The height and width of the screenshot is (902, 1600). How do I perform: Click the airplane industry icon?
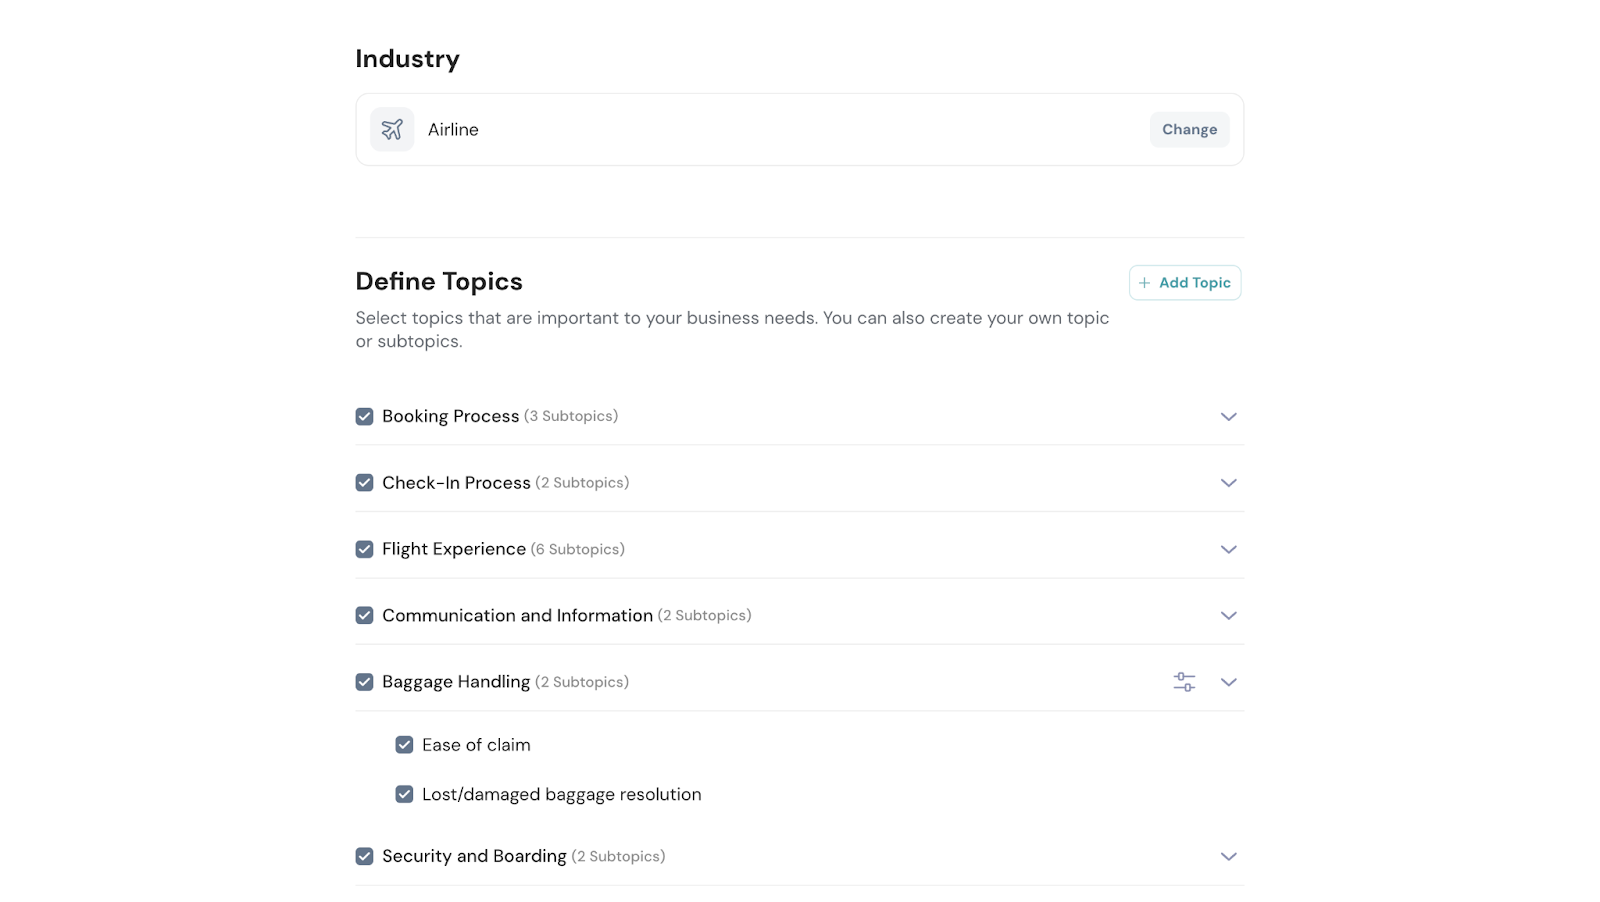click(x=392, y=130)
